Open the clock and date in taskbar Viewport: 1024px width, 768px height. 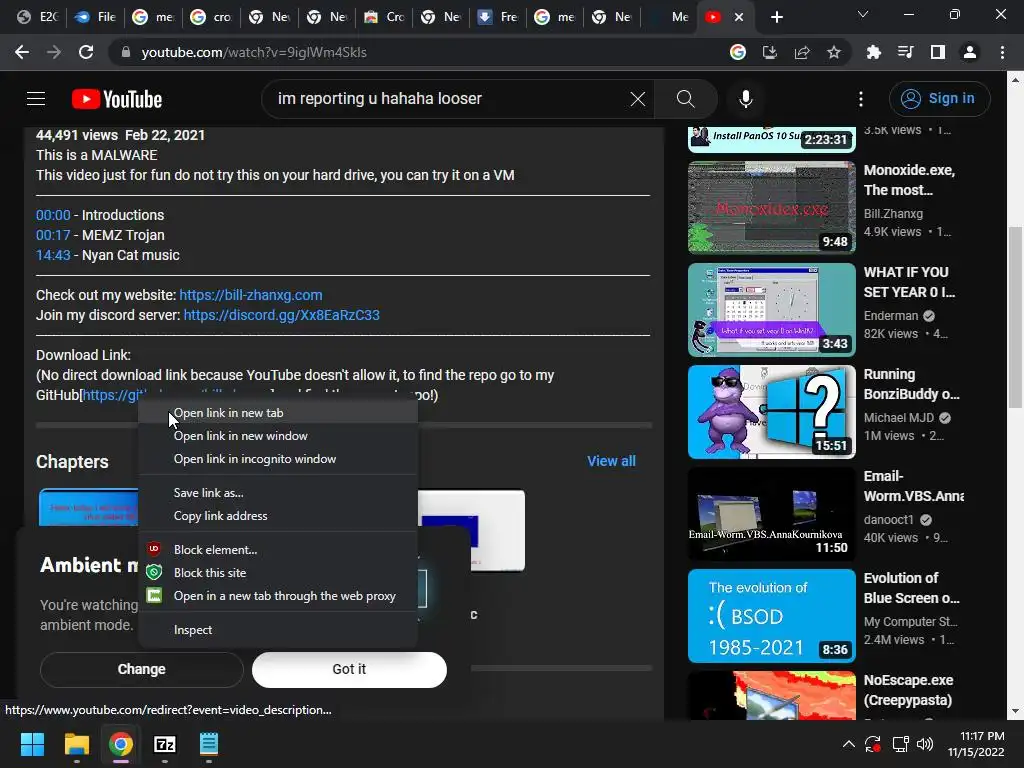(x=976, y=744)
